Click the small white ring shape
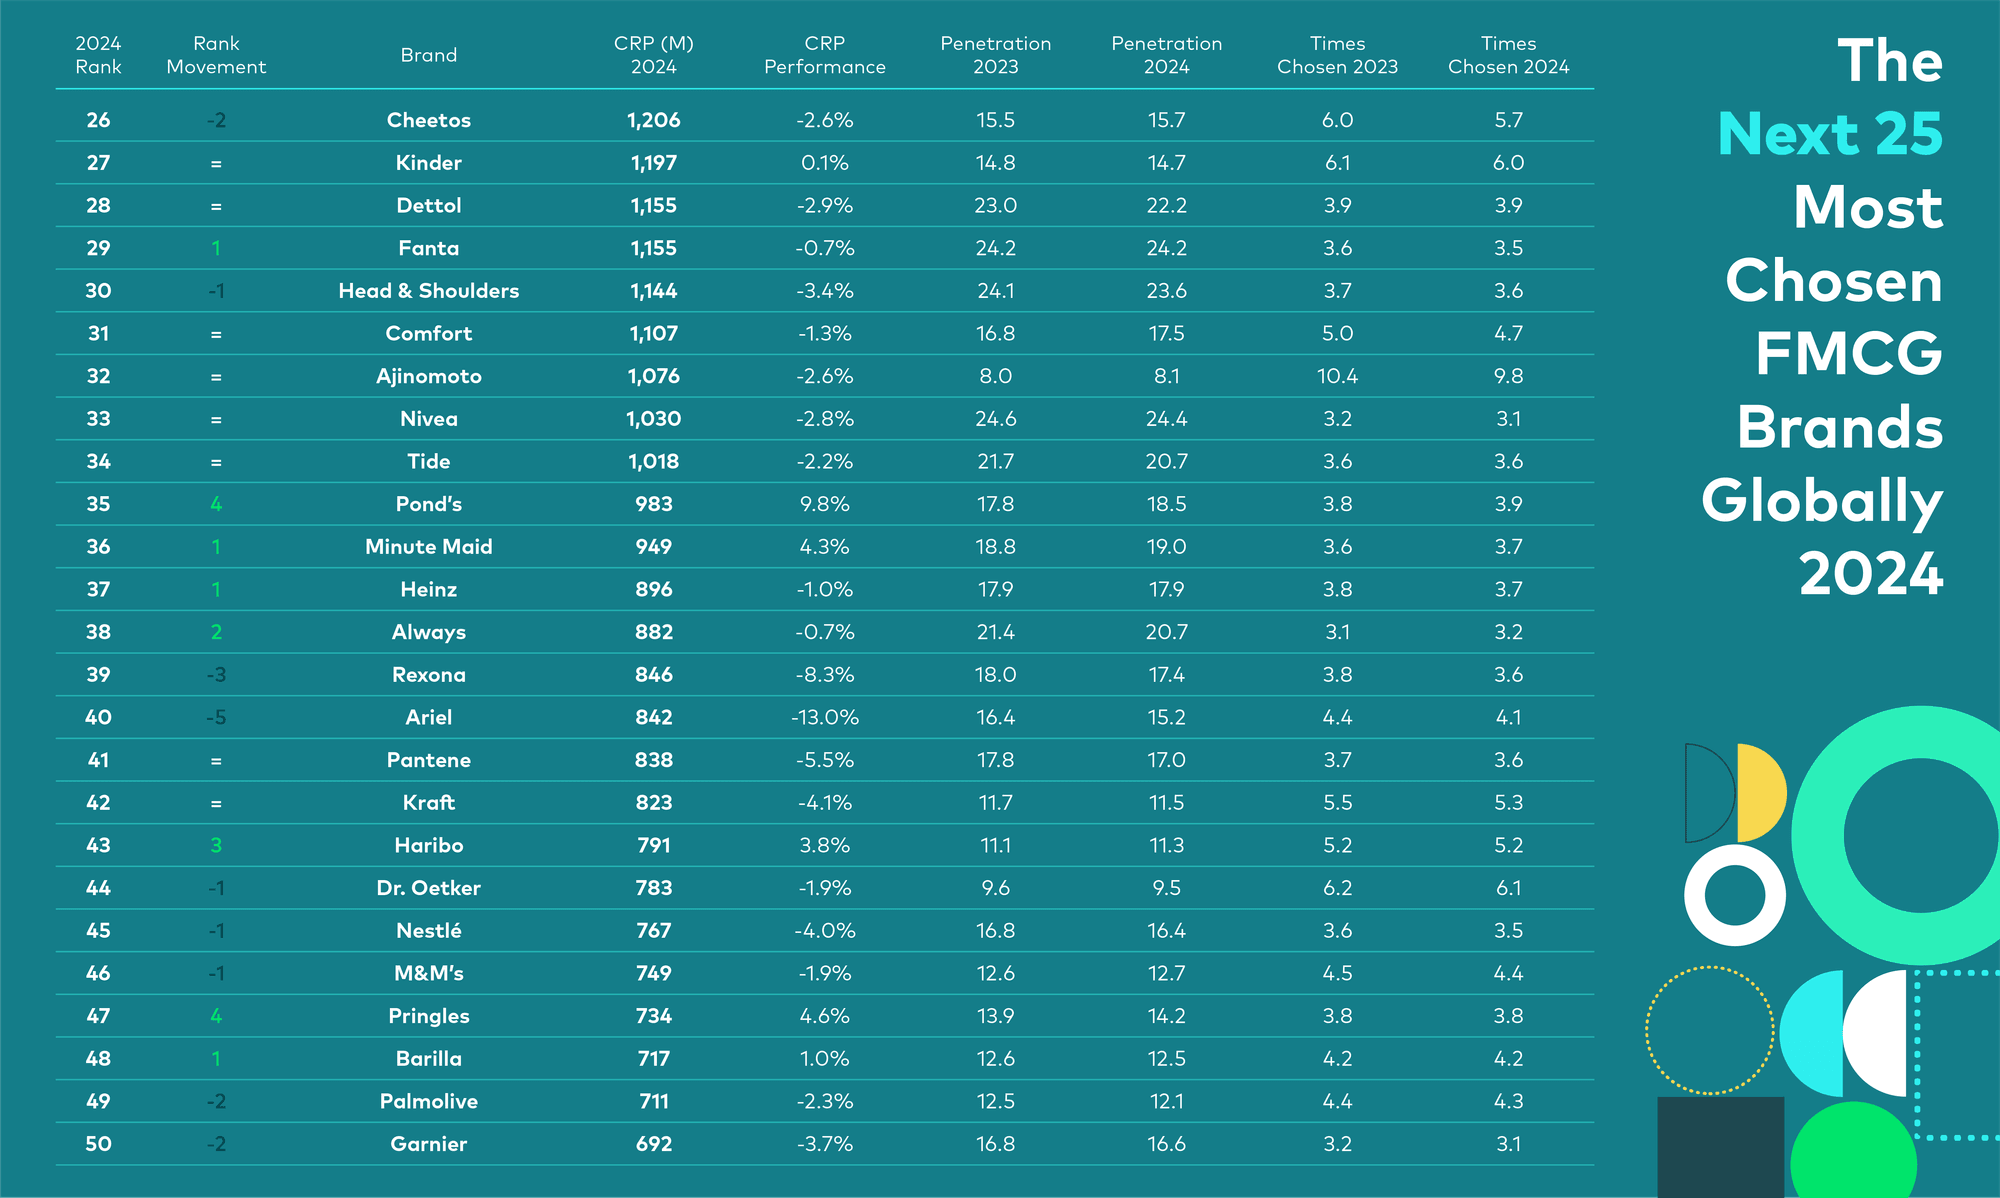The width and height of the screenshot is (2000, 1198). 1735,895
